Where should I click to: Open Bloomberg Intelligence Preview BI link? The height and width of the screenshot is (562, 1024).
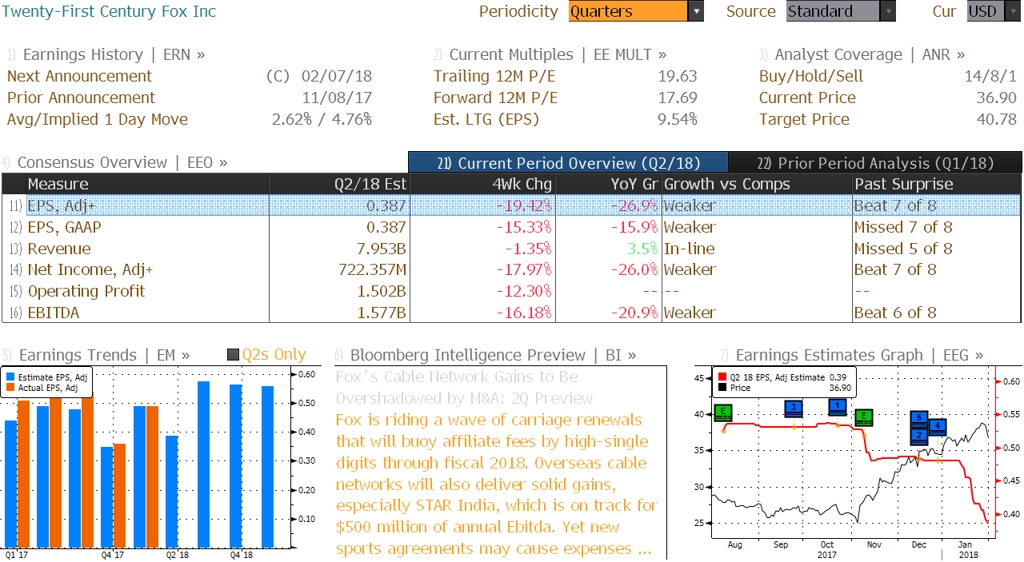coord(493,355)
